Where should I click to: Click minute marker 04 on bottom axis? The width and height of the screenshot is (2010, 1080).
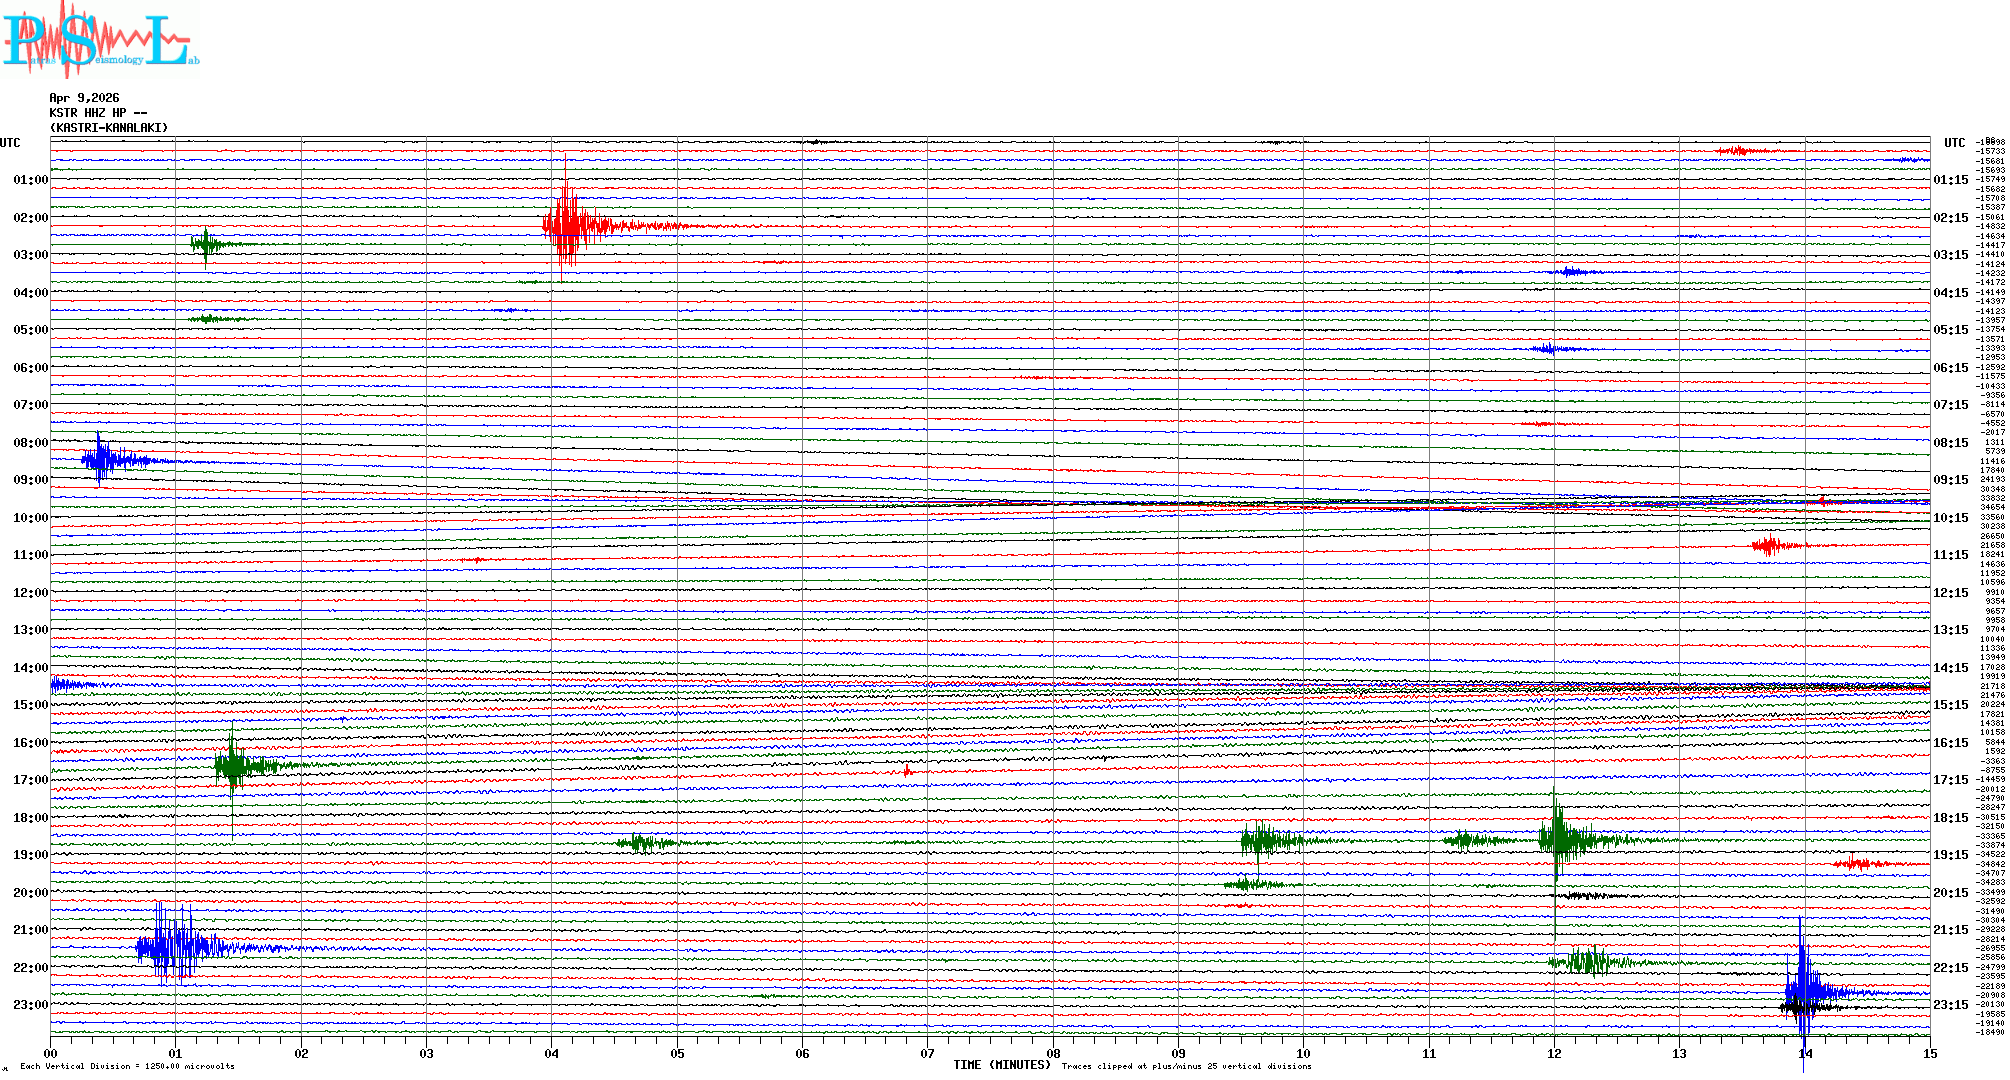tap(551, 1053)
